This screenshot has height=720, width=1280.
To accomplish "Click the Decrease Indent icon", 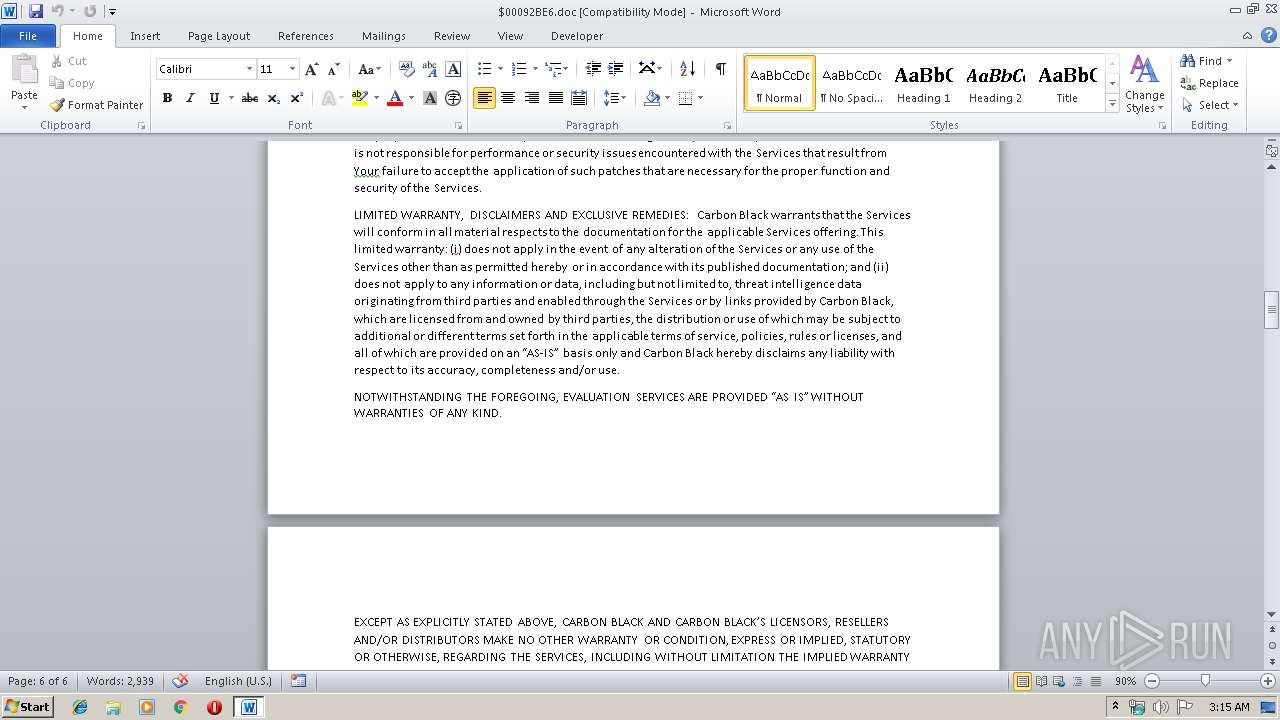I will (x=593, y=69).
